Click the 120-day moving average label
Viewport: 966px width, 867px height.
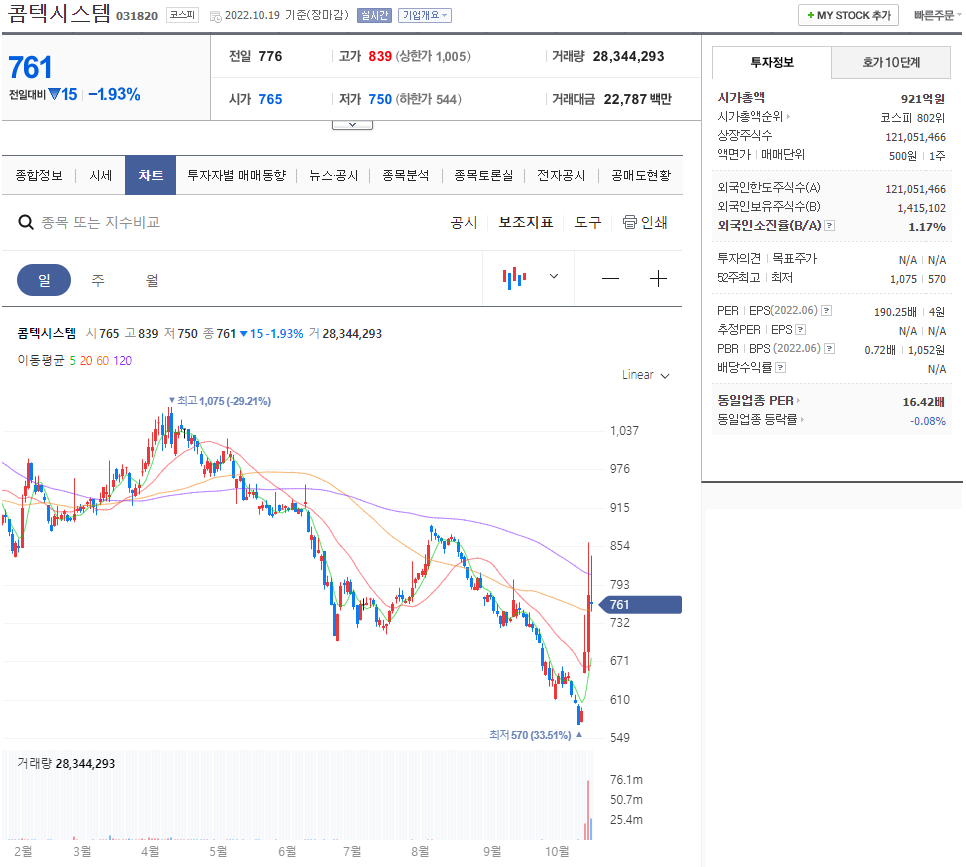(x=123, y=360)
